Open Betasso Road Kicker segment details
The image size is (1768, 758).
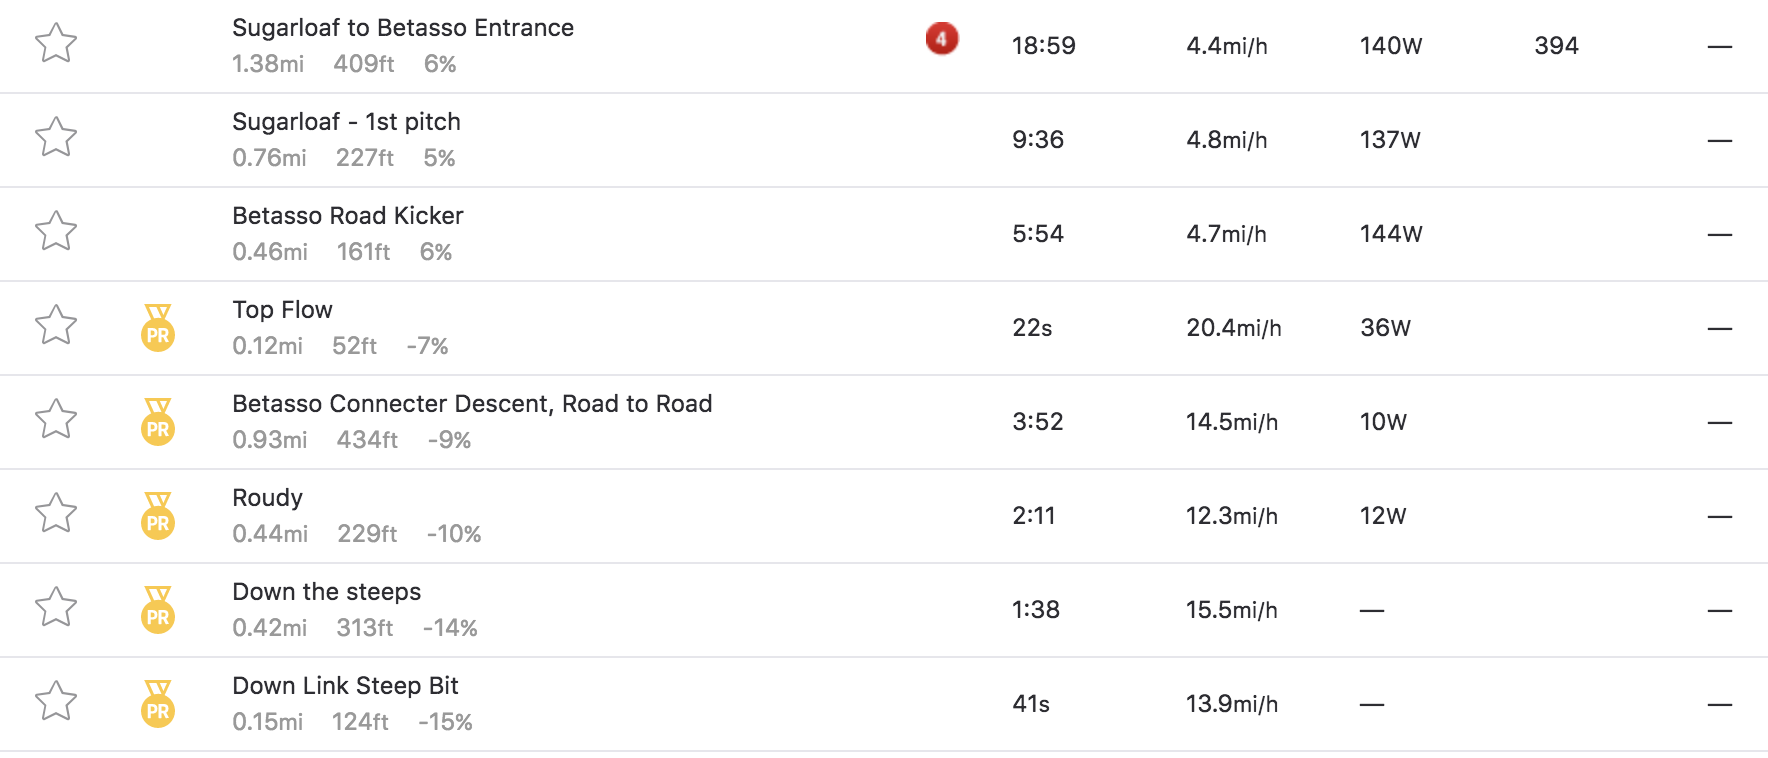point(348,216)
